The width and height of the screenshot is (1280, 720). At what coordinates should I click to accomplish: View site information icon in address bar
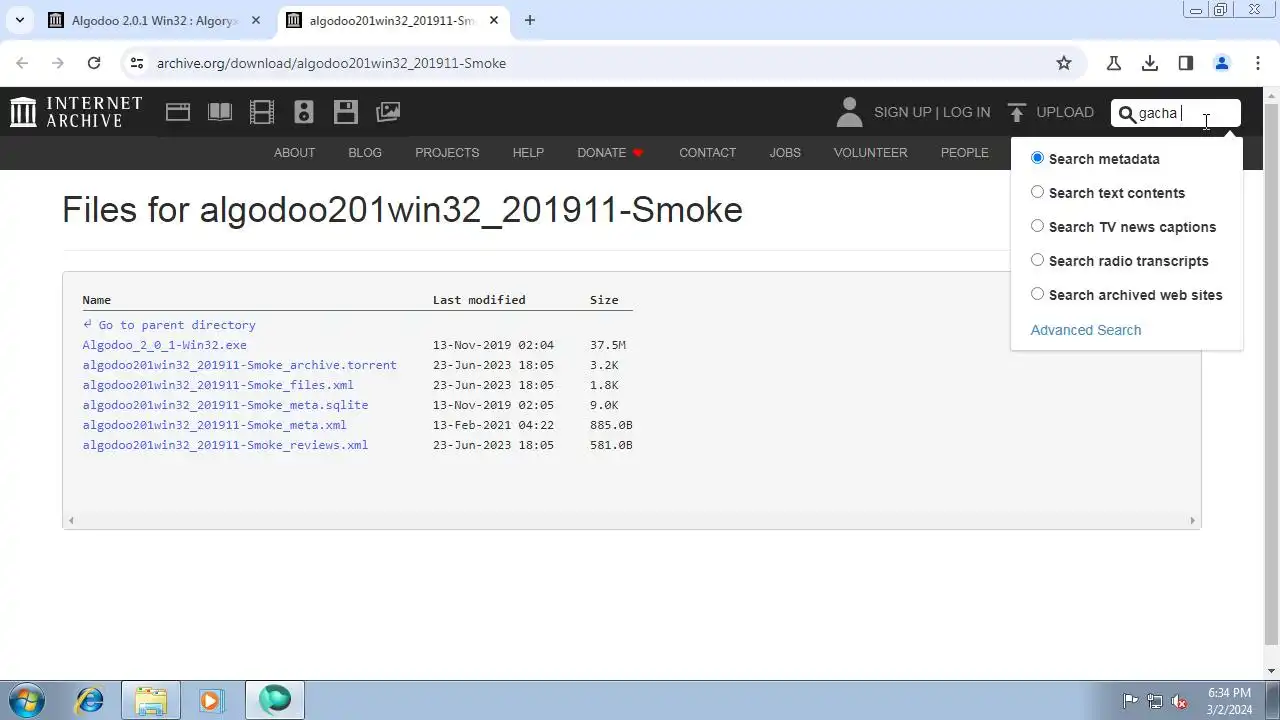click(137, 63)
